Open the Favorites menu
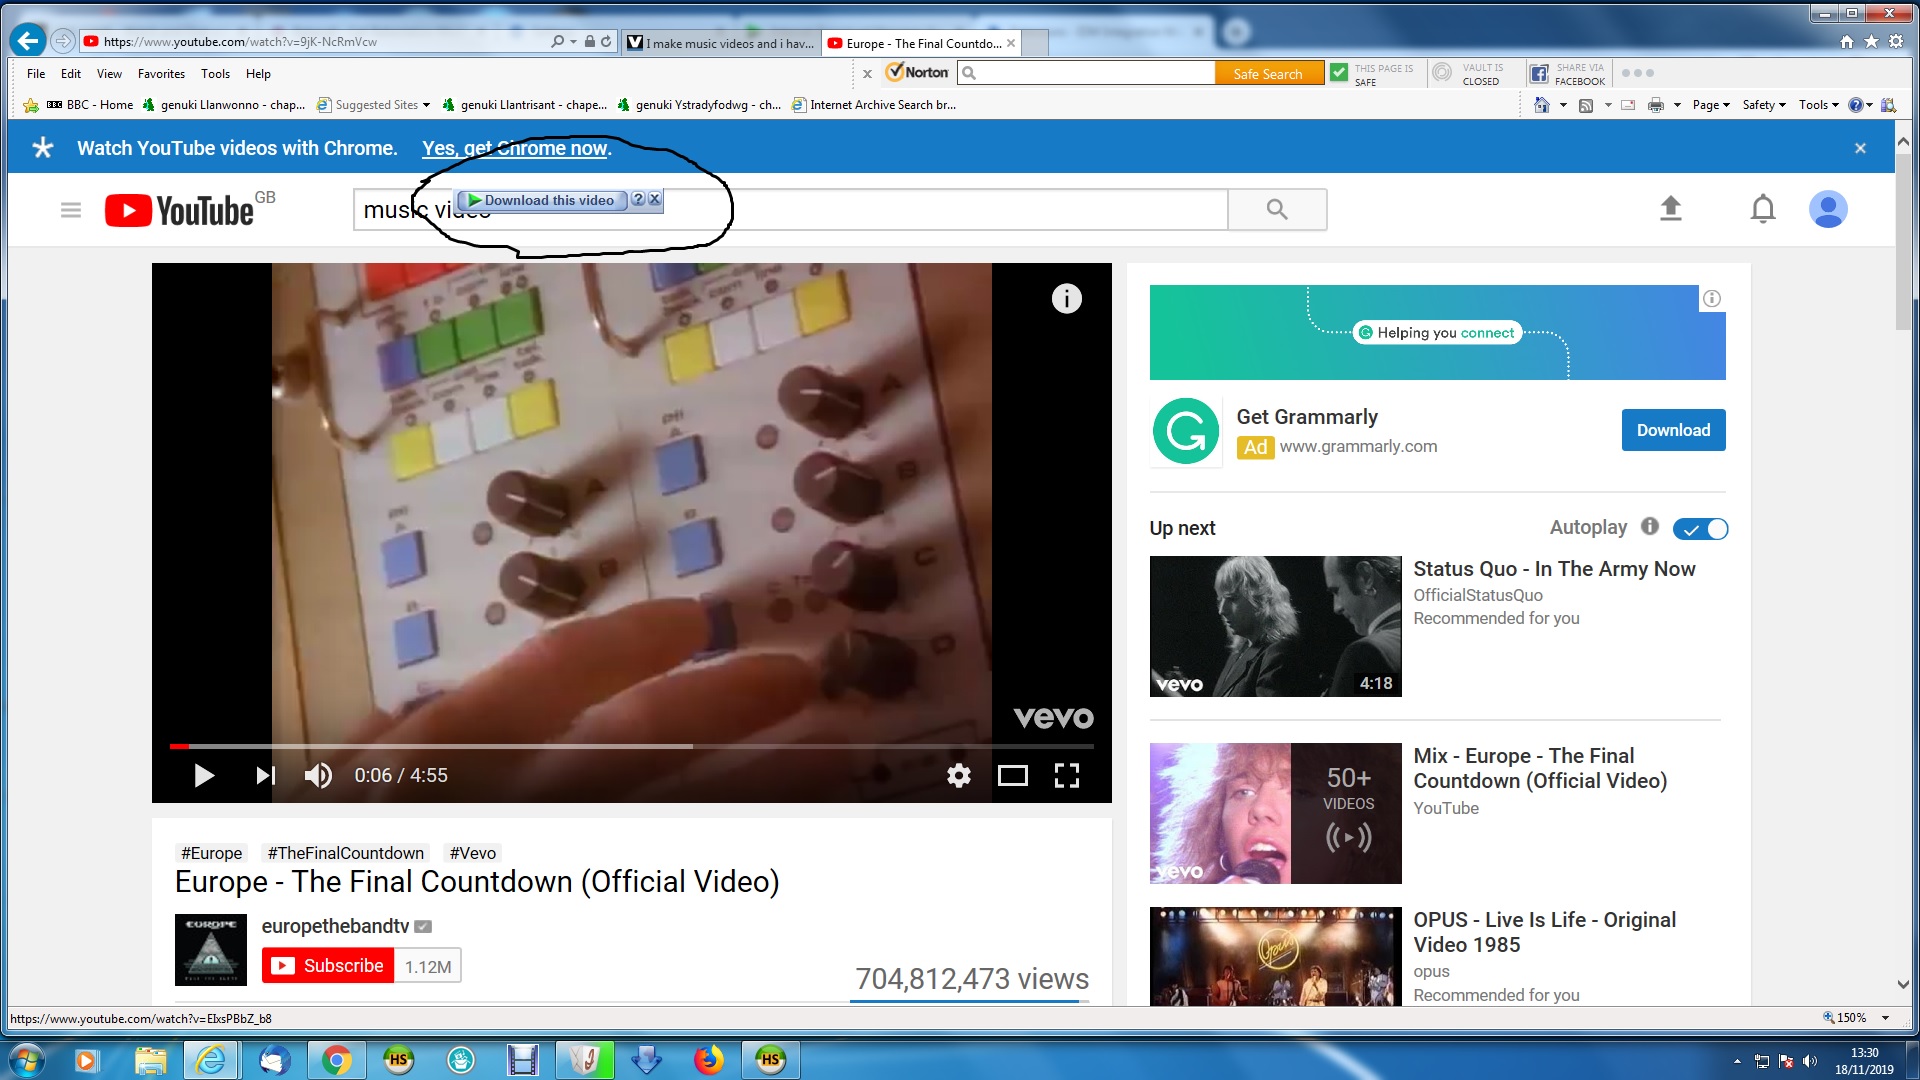This screenshot has height=1080, width=1920. (x=161, y=74)
